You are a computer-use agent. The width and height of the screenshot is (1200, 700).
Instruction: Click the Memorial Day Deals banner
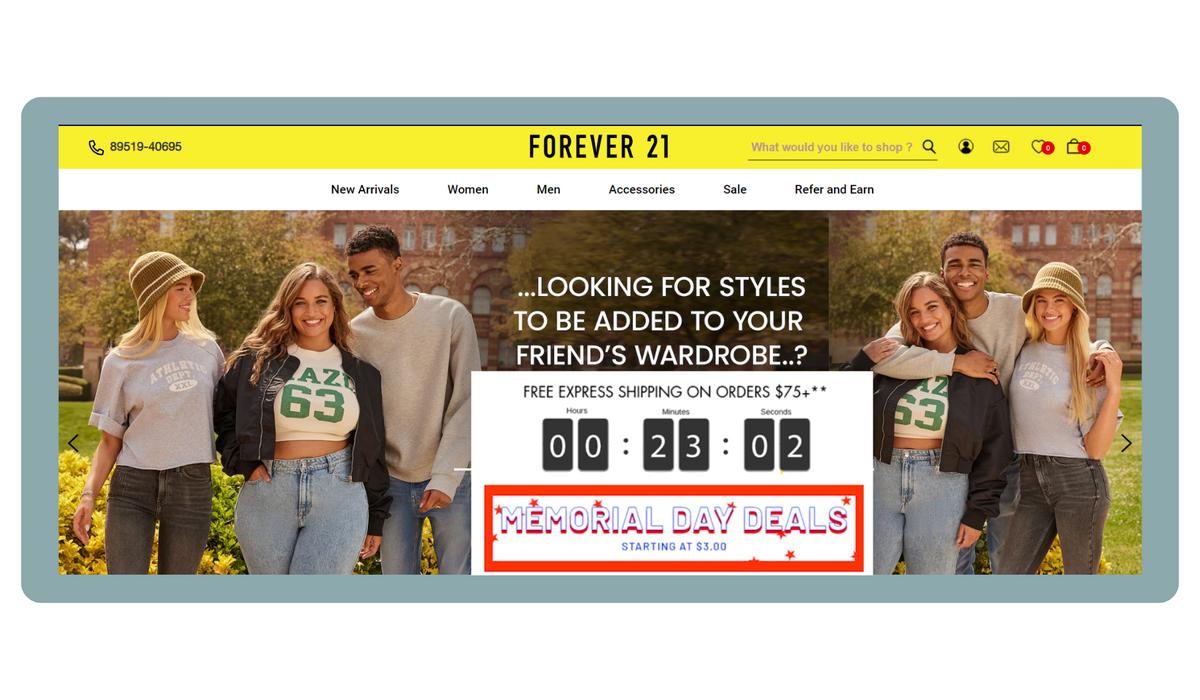point(673,528)
